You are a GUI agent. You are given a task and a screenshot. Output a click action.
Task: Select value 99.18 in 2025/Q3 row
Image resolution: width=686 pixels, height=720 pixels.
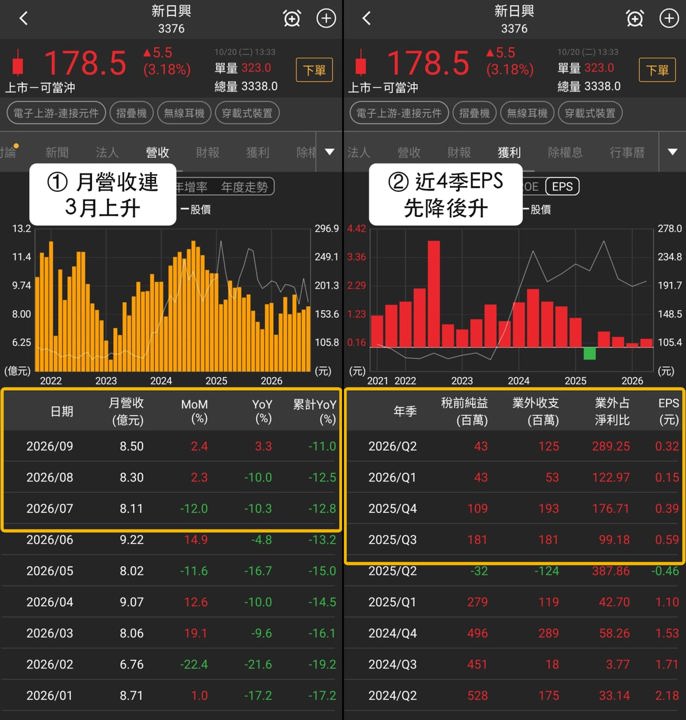[614, 540]
